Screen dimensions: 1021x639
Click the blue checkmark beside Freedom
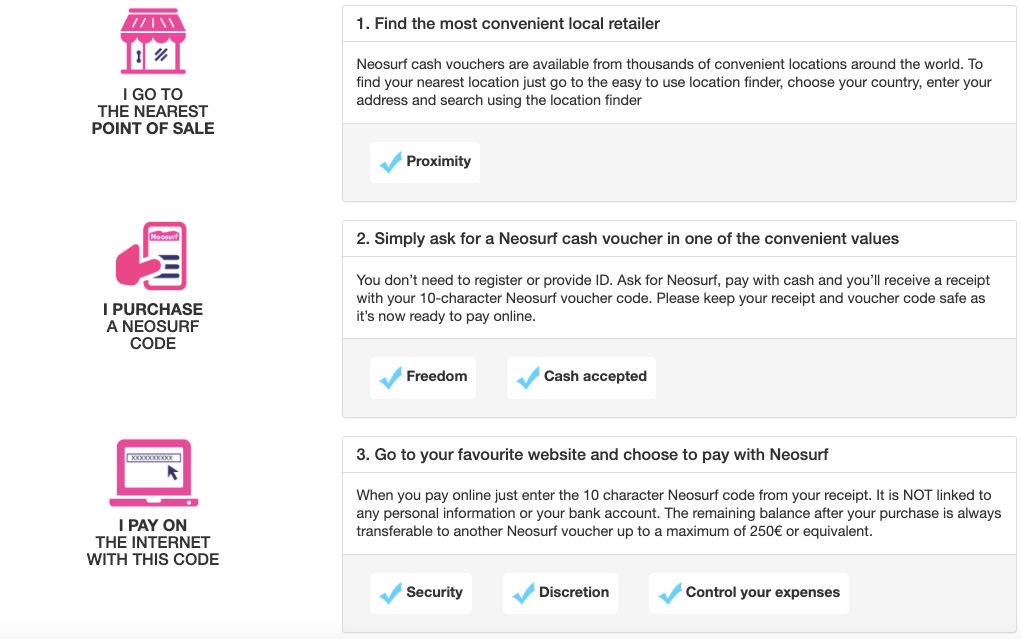pyautogui.click(x=390, y=377)
